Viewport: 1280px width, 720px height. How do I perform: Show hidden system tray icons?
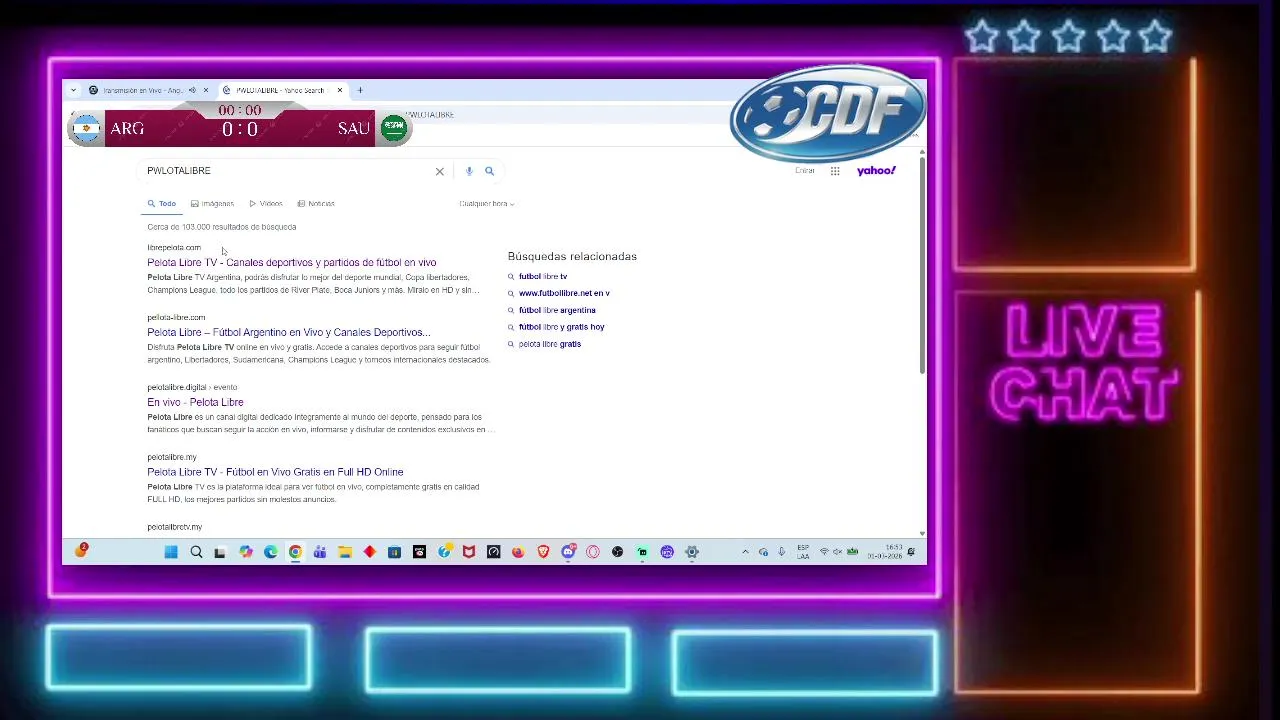(745, 552)
